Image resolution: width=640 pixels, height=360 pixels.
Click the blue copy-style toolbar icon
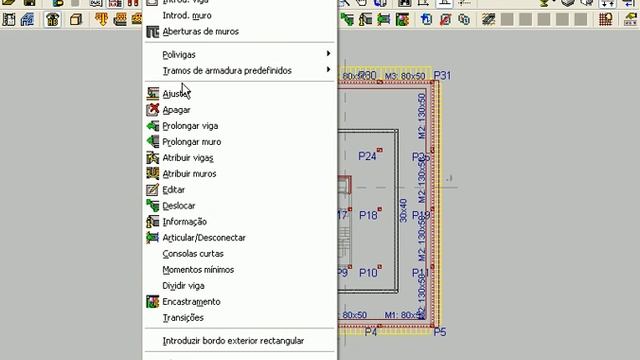pos(426,19)
